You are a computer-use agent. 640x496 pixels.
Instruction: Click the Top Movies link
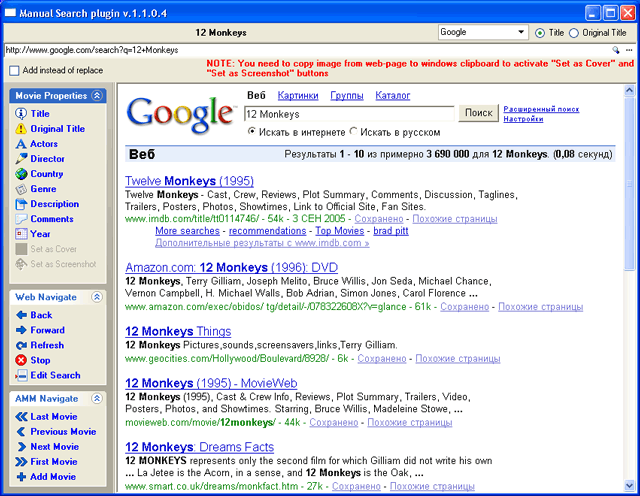click(340, 231)
